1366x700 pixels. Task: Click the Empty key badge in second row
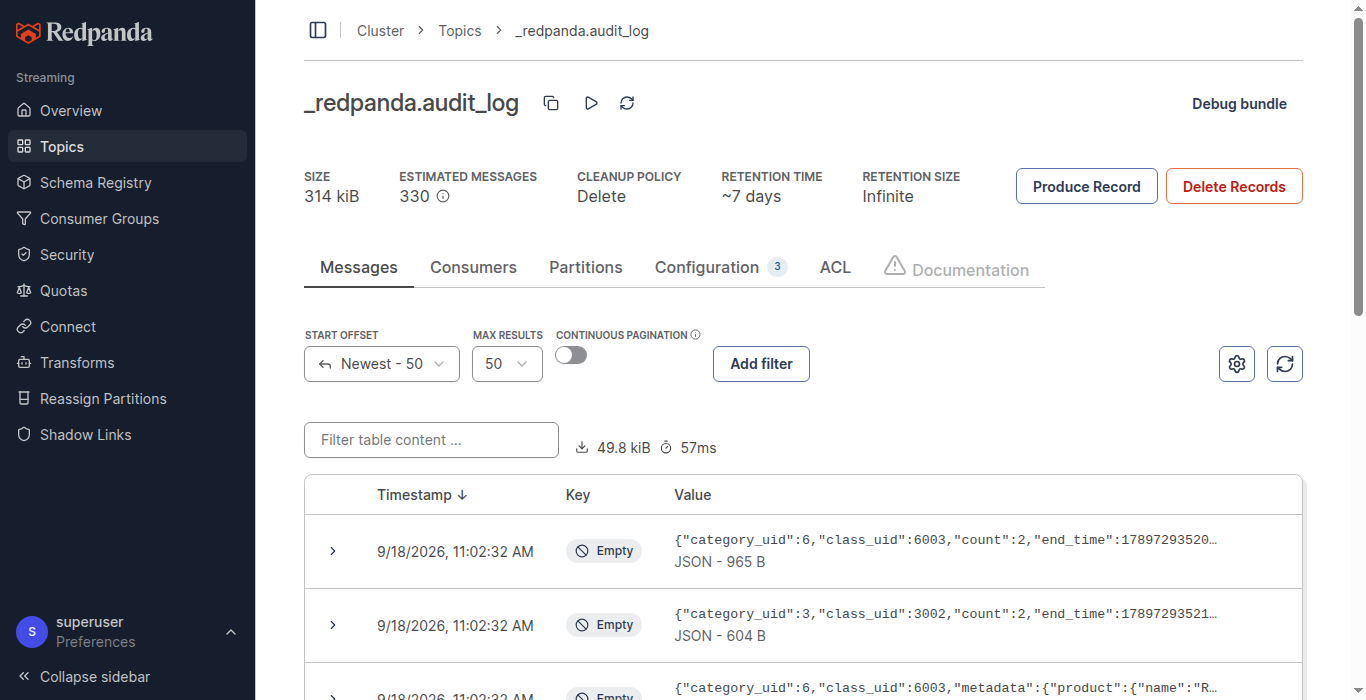click(604, 625)
